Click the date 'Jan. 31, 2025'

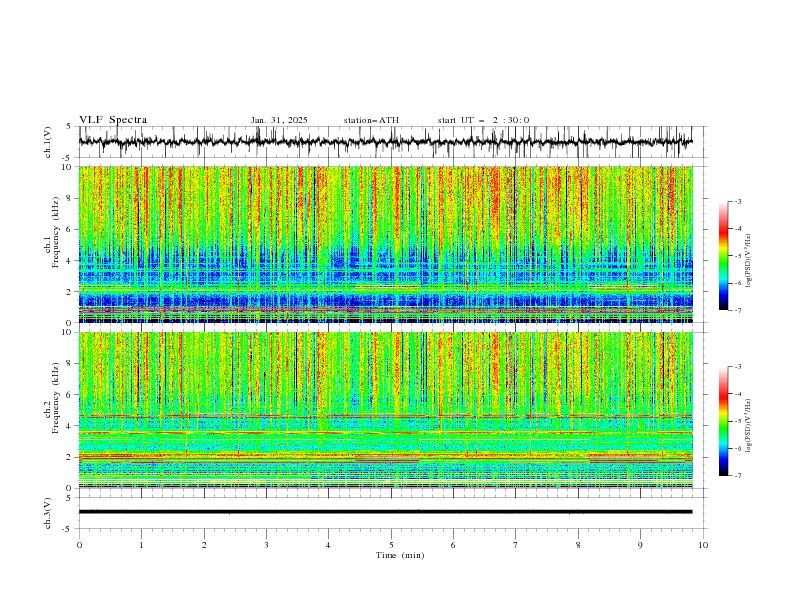pos(279,120)
